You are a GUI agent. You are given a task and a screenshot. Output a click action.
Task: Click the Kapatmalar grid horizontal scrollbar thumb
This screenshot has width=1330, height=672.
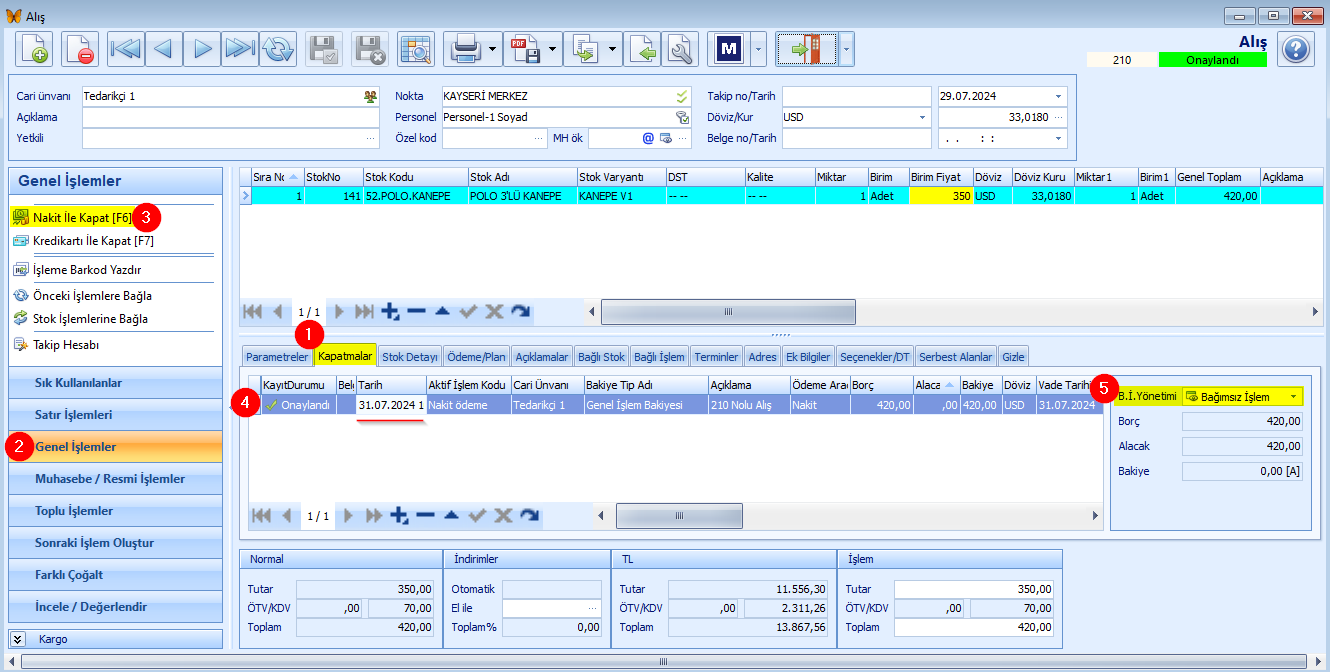pyautogui.click(x=679, y=516)
